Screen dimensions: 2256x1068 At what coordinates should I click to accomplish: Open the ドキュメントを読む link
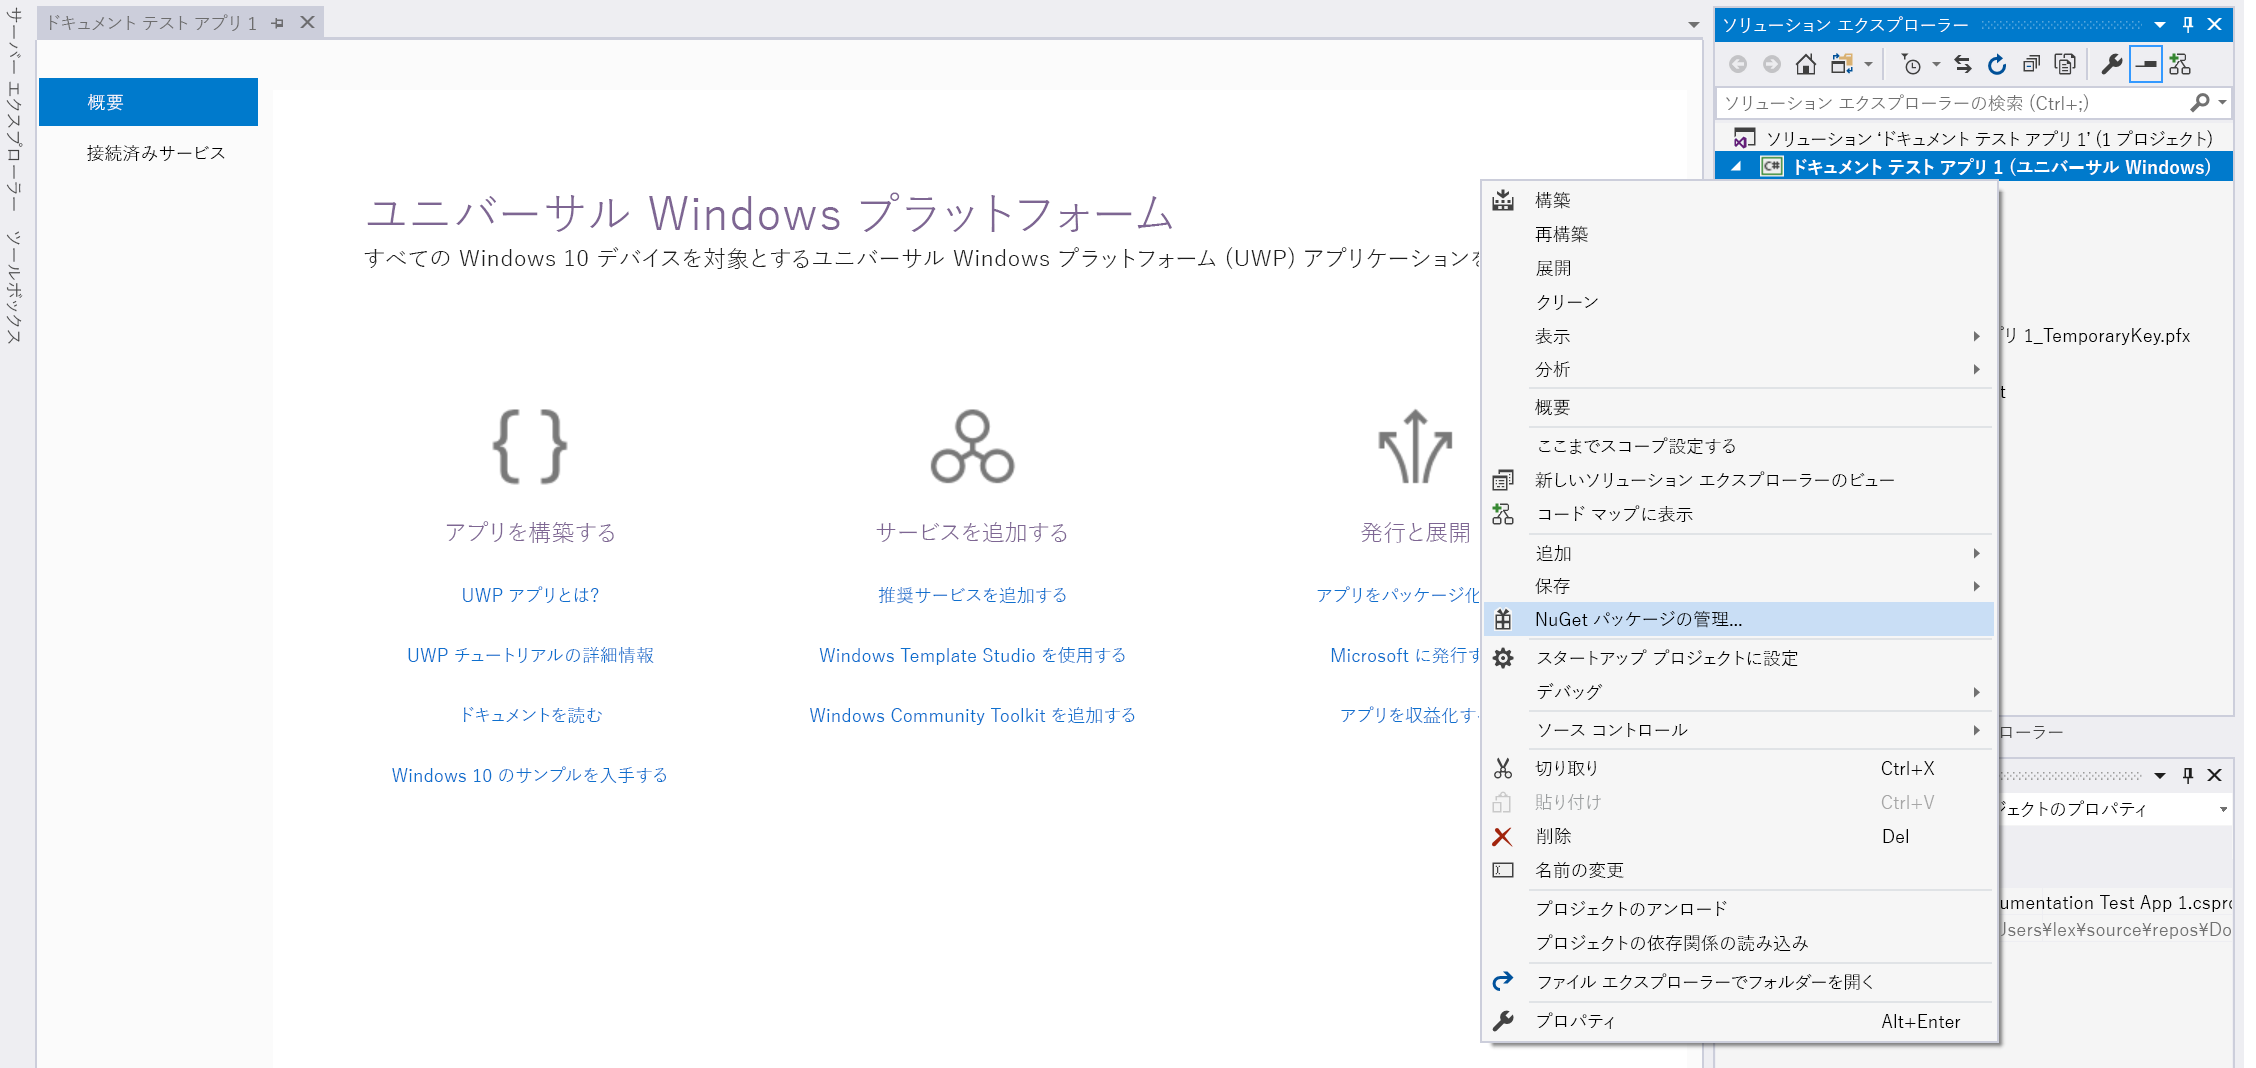click(x=530, y=715)
